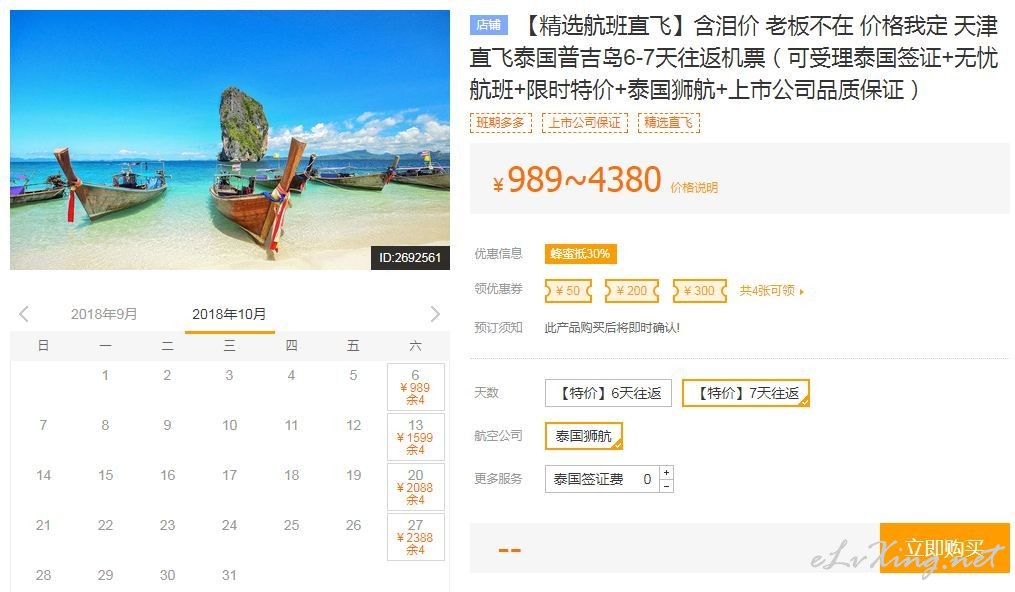Decrease 泰国签证费 quantity with minus button
The height and width of the screenshot is (592, 1015).
666,486
